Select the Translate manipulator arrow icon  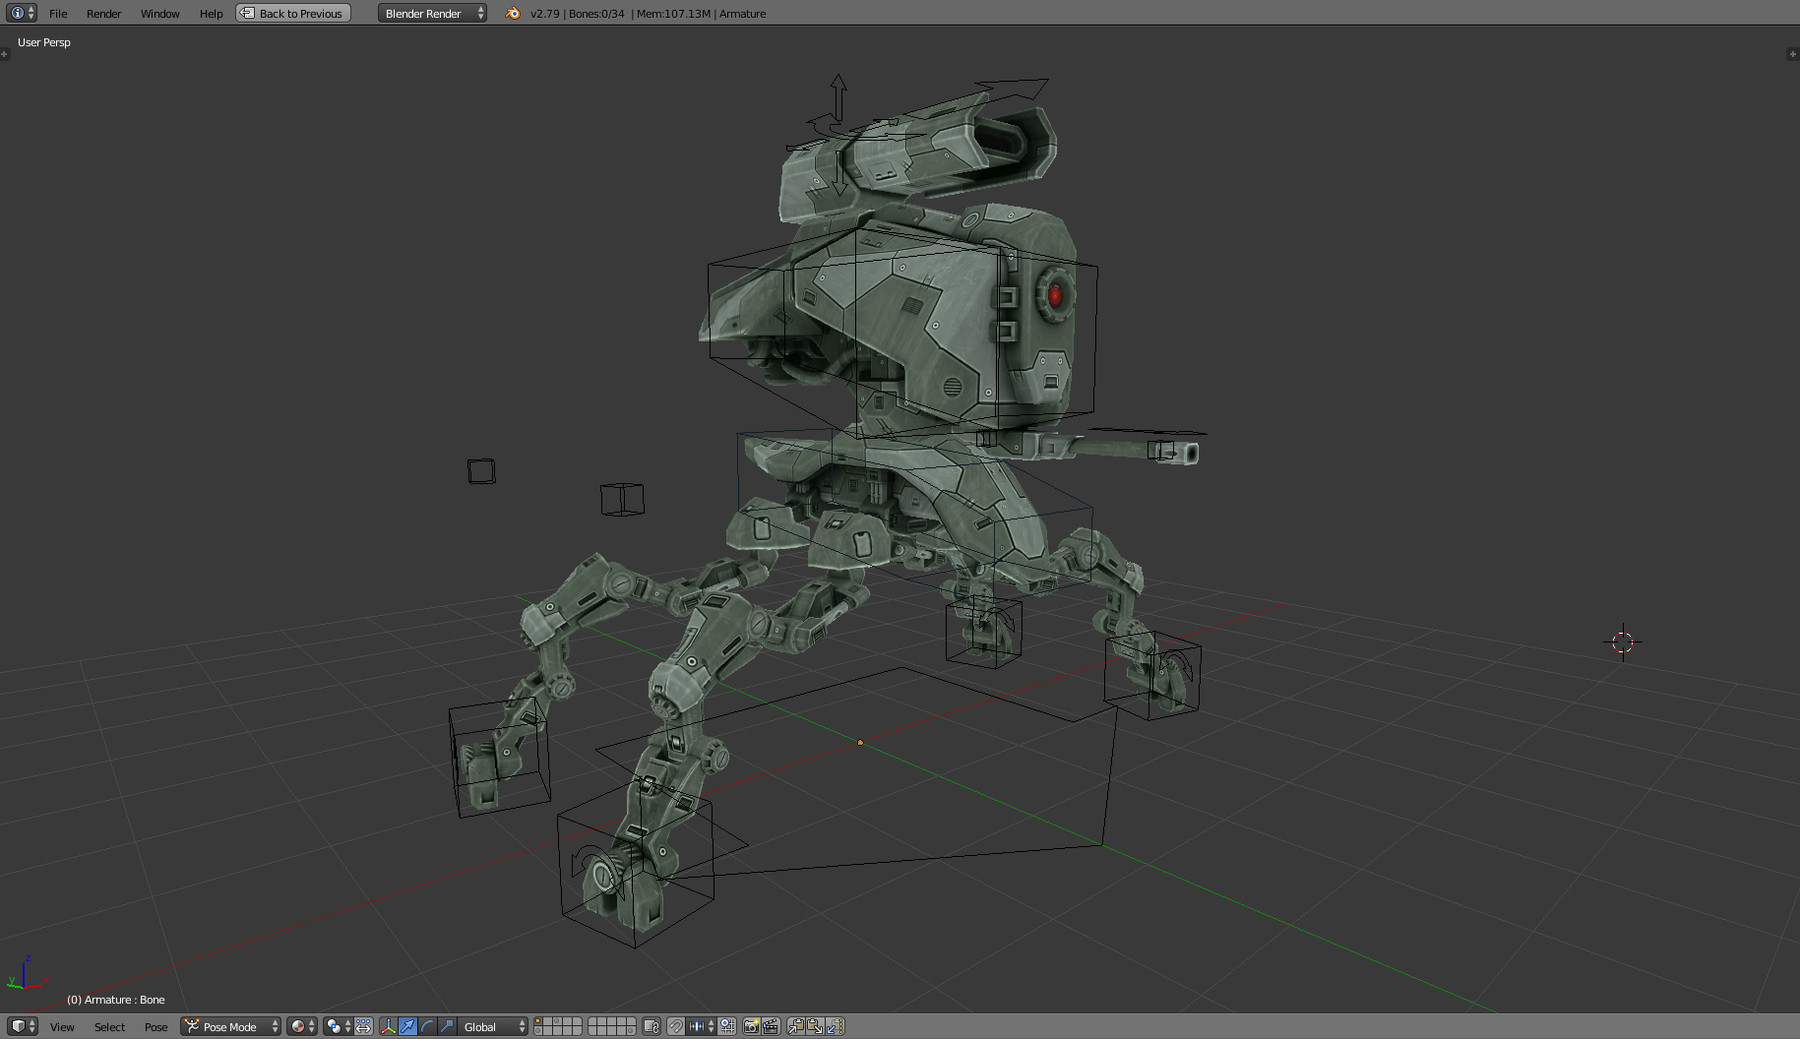tap(408, 1027)
